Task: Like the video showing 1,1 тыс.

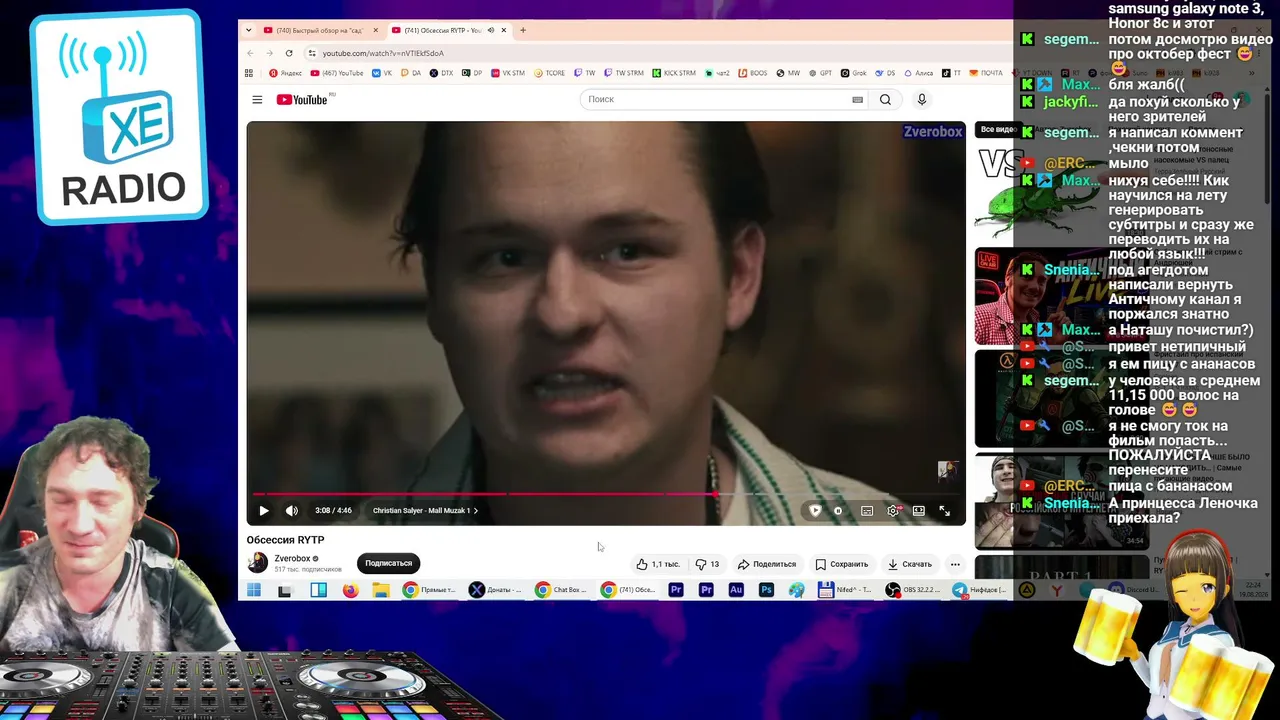Action: point(658,564)
